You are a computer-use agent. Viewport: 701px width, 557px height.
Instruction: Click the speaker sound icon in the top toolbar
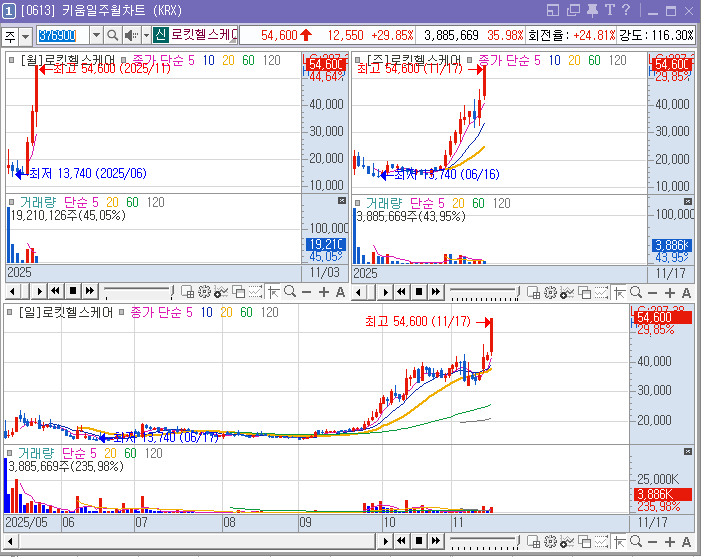pos(131,35)
